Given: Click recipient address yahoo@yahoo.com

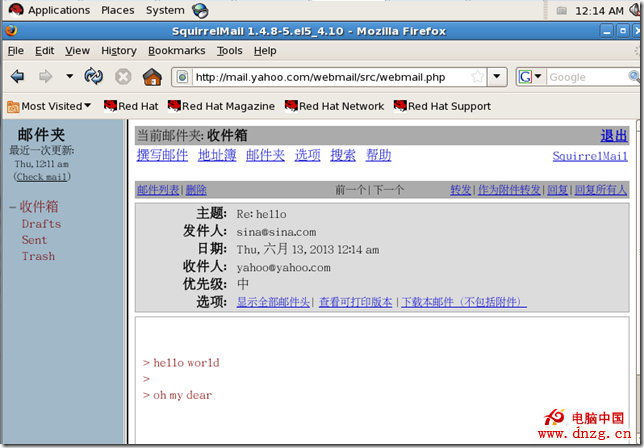Looking at the screenshot, I should 283,268.
